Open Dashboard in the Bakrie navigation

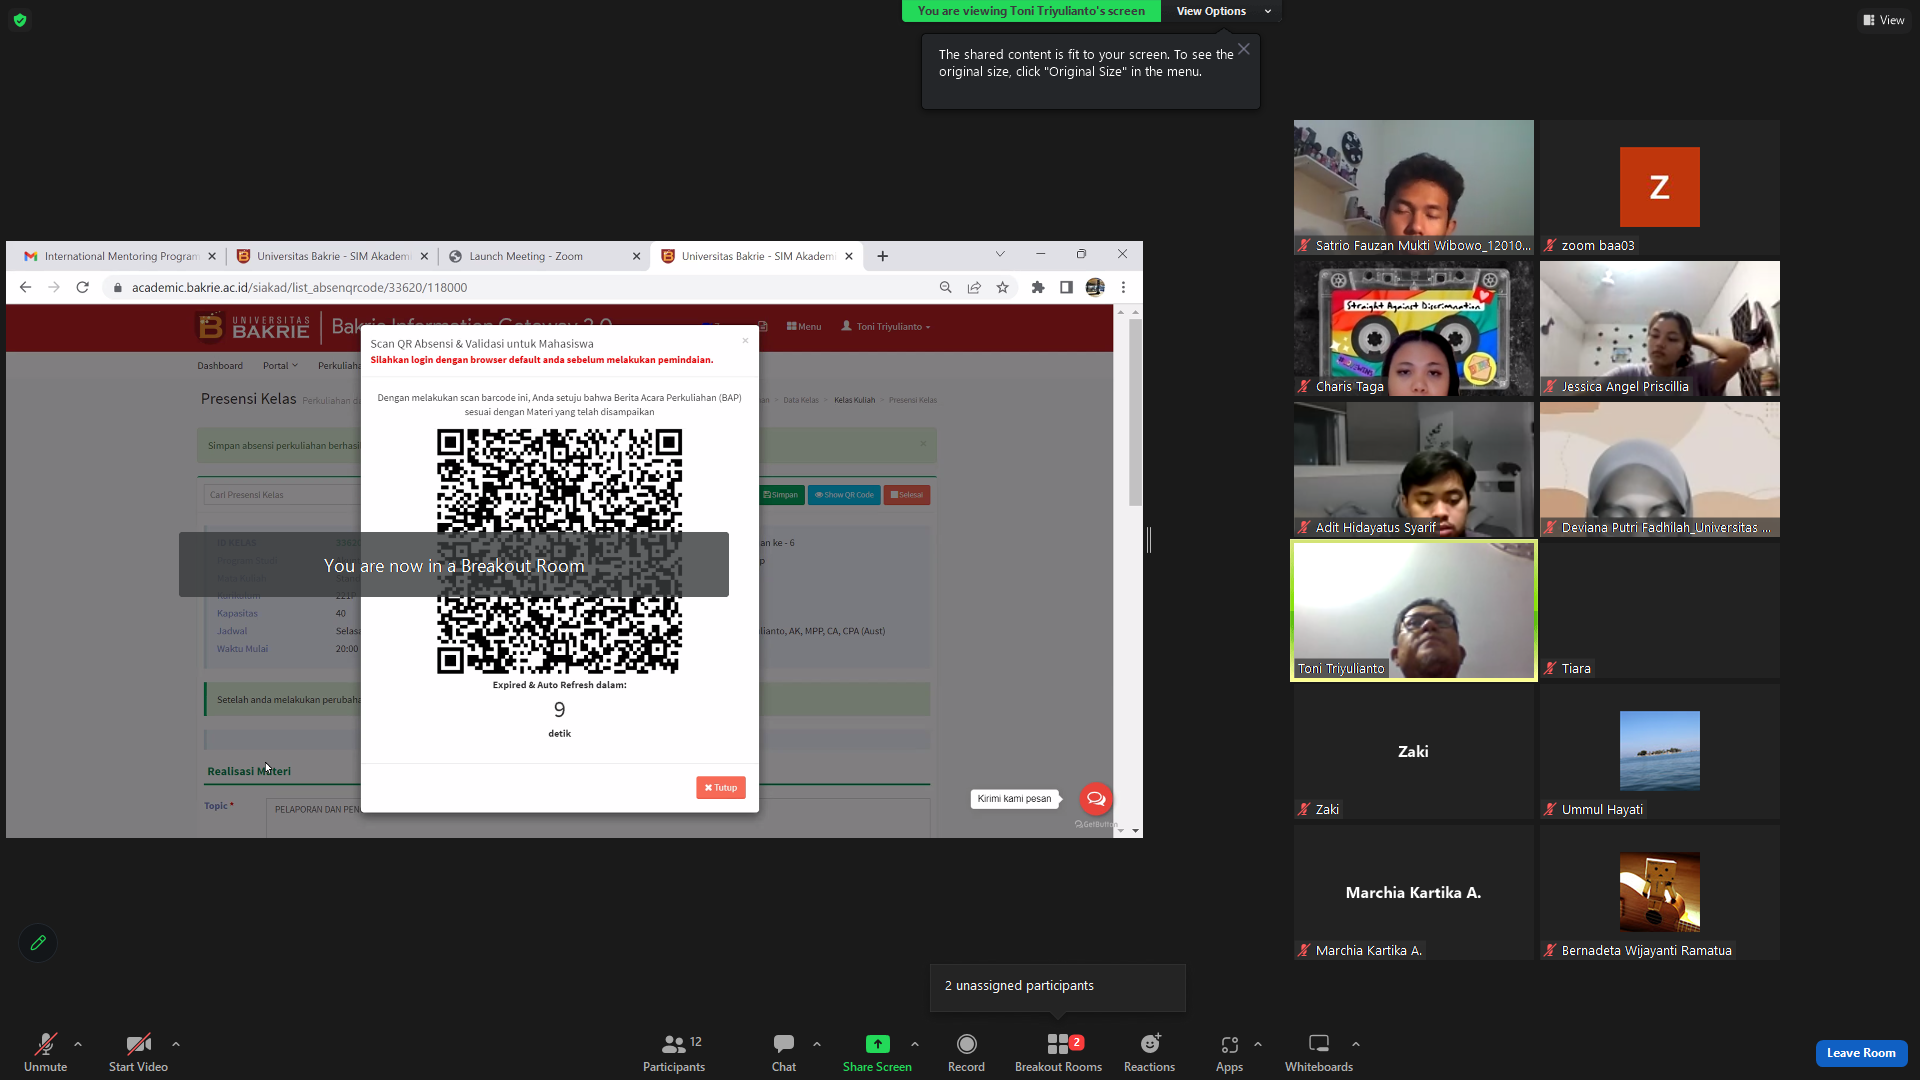pyautogui.click(x=220, y=366)
